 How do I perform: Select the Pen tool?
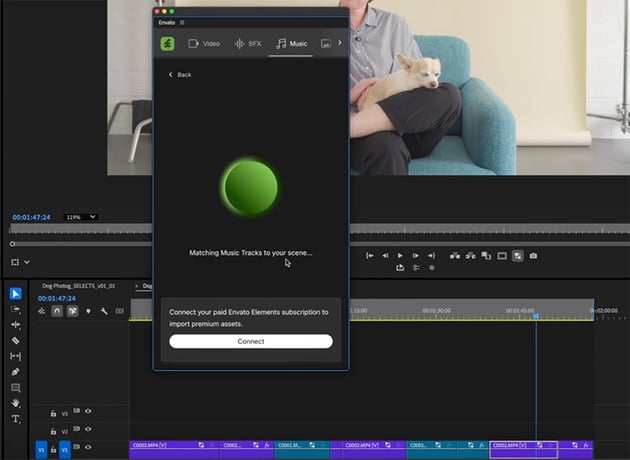coord(15,372)
